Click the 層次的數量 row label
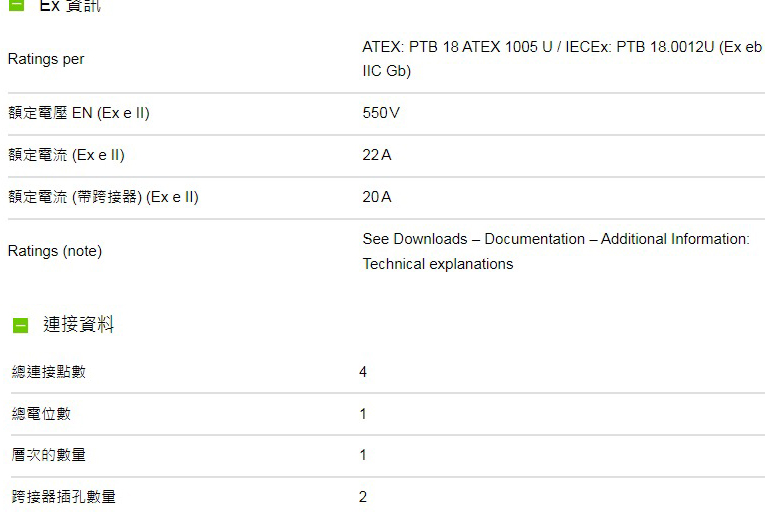Image resolution: width=765 pixels, height=527 pixels. tap(48, 455)
